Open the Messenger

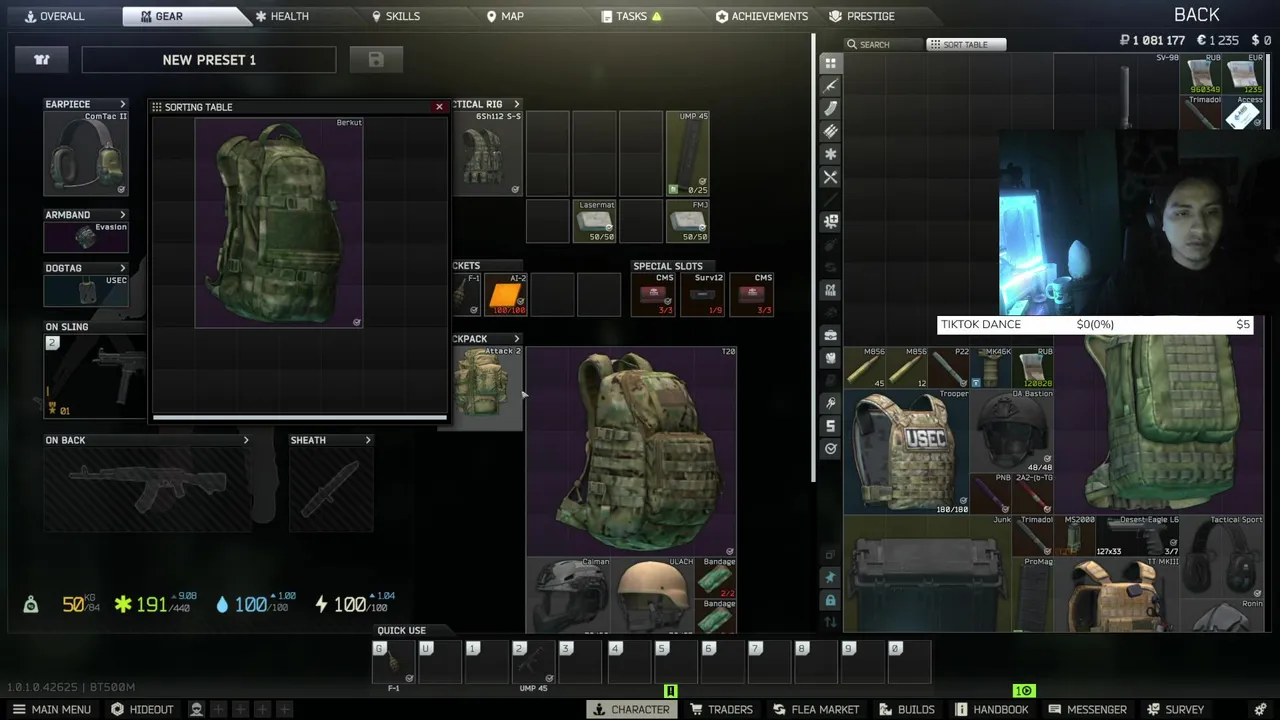click(1087, 710)
